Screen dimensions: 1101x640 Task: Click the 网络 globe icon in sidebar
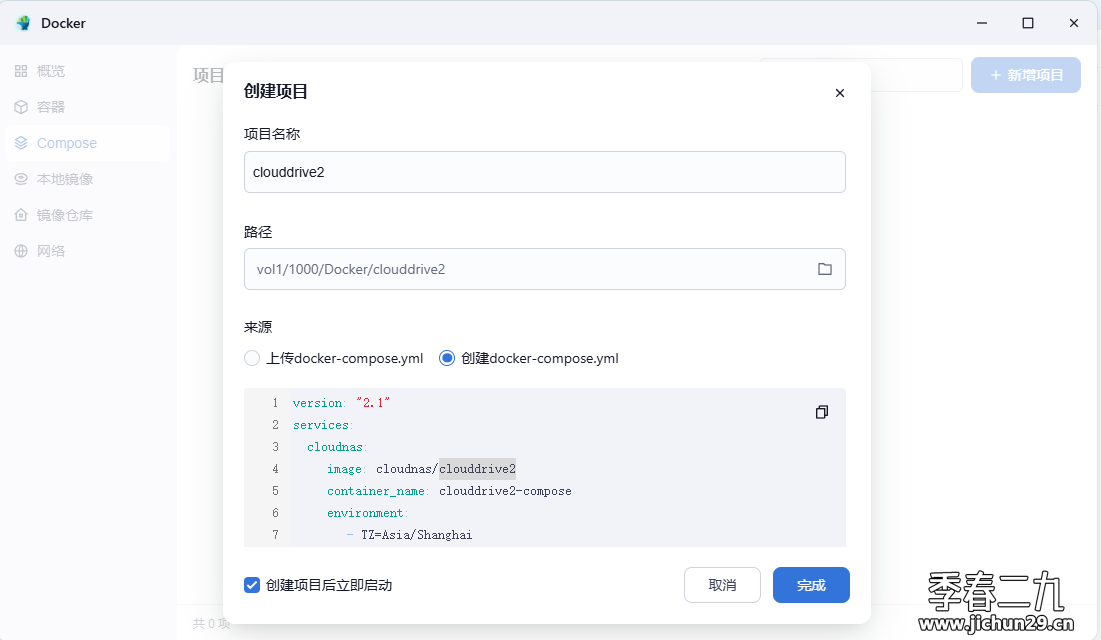(21, 251)
